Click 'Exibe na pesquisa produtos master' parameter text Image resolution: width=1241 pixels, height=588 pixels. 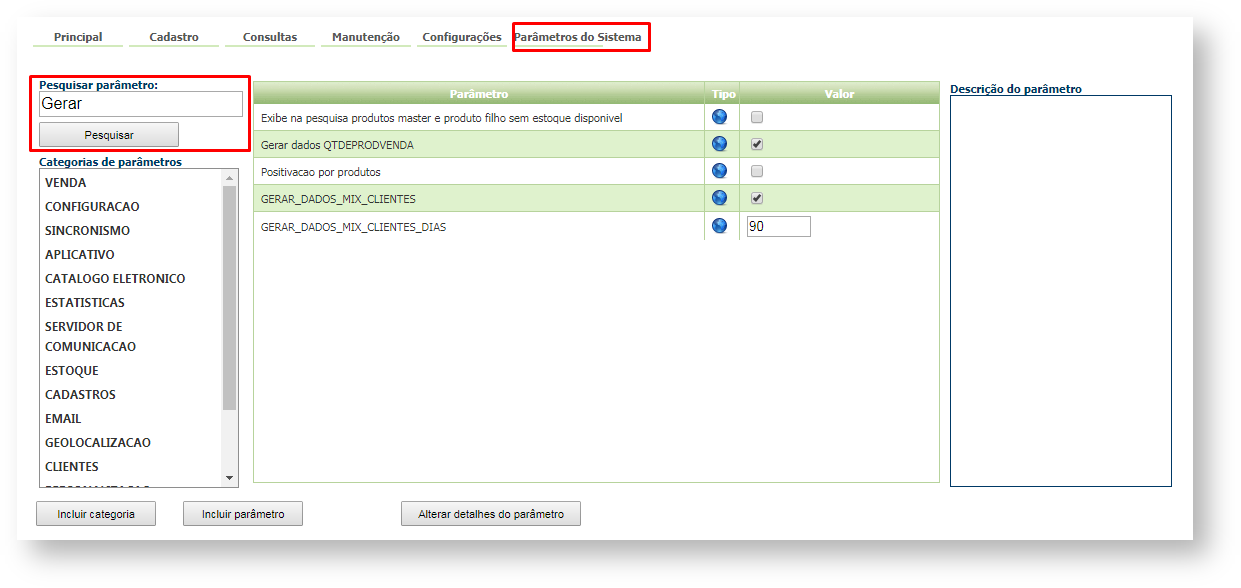tap(442, 118)
